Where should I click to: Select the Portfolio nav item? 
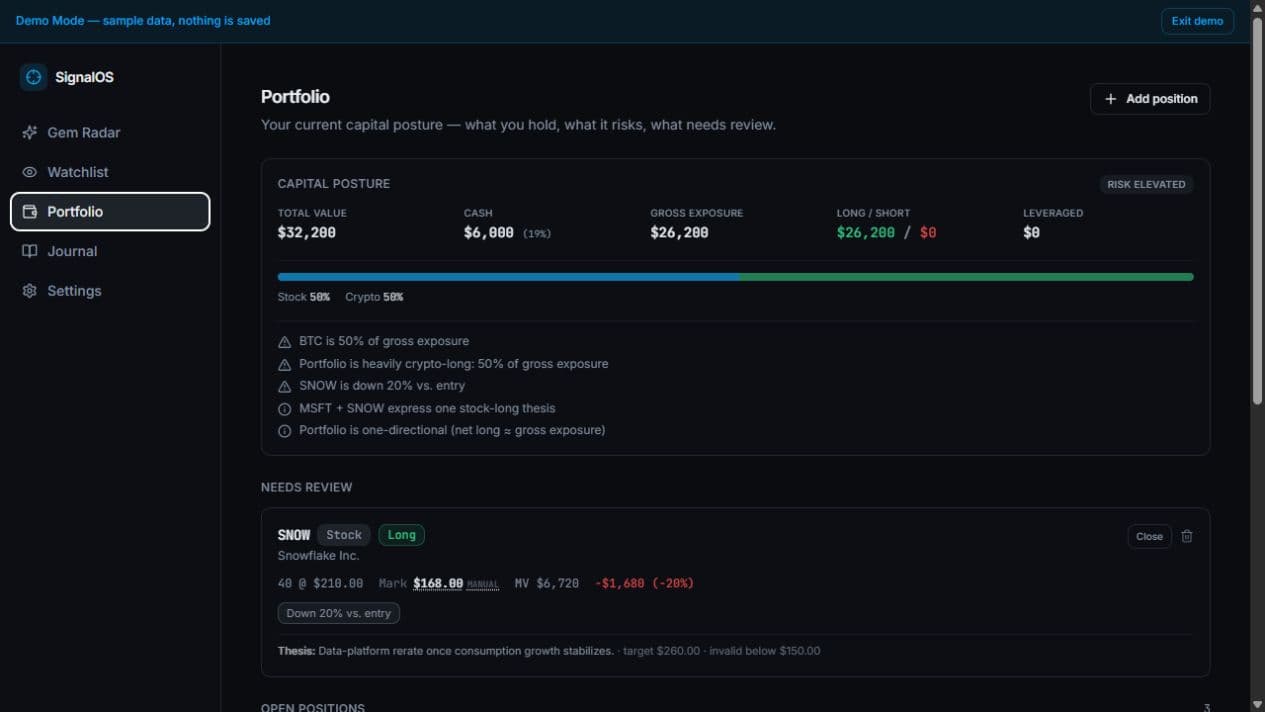tap(110, 212)
